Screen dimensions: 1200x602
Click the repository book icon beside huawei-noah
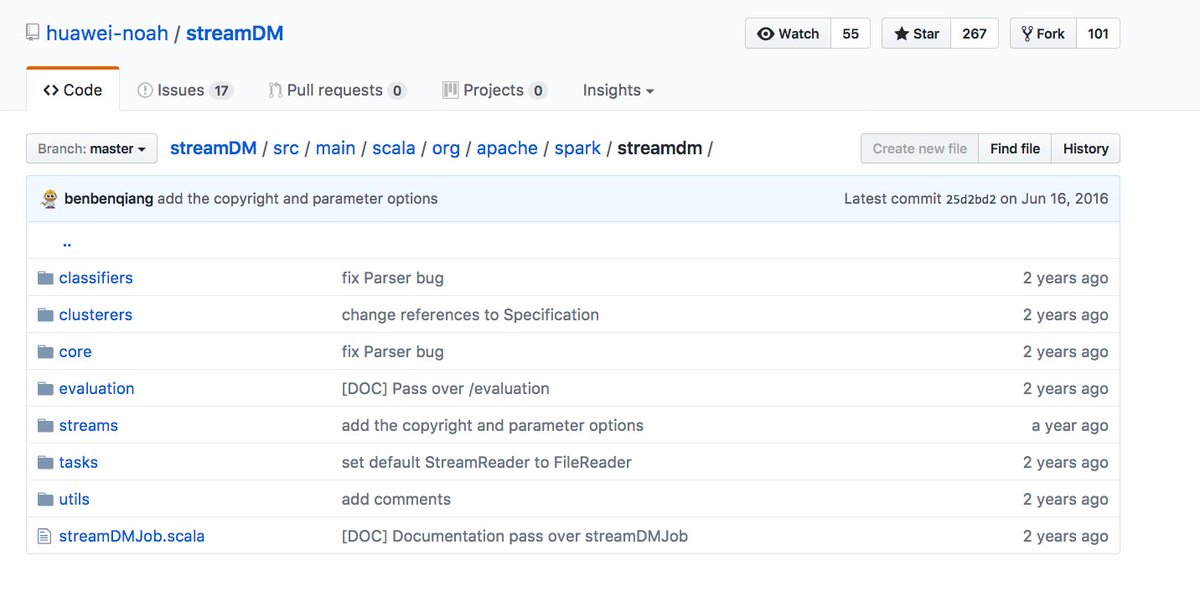(x=33, y=33)
